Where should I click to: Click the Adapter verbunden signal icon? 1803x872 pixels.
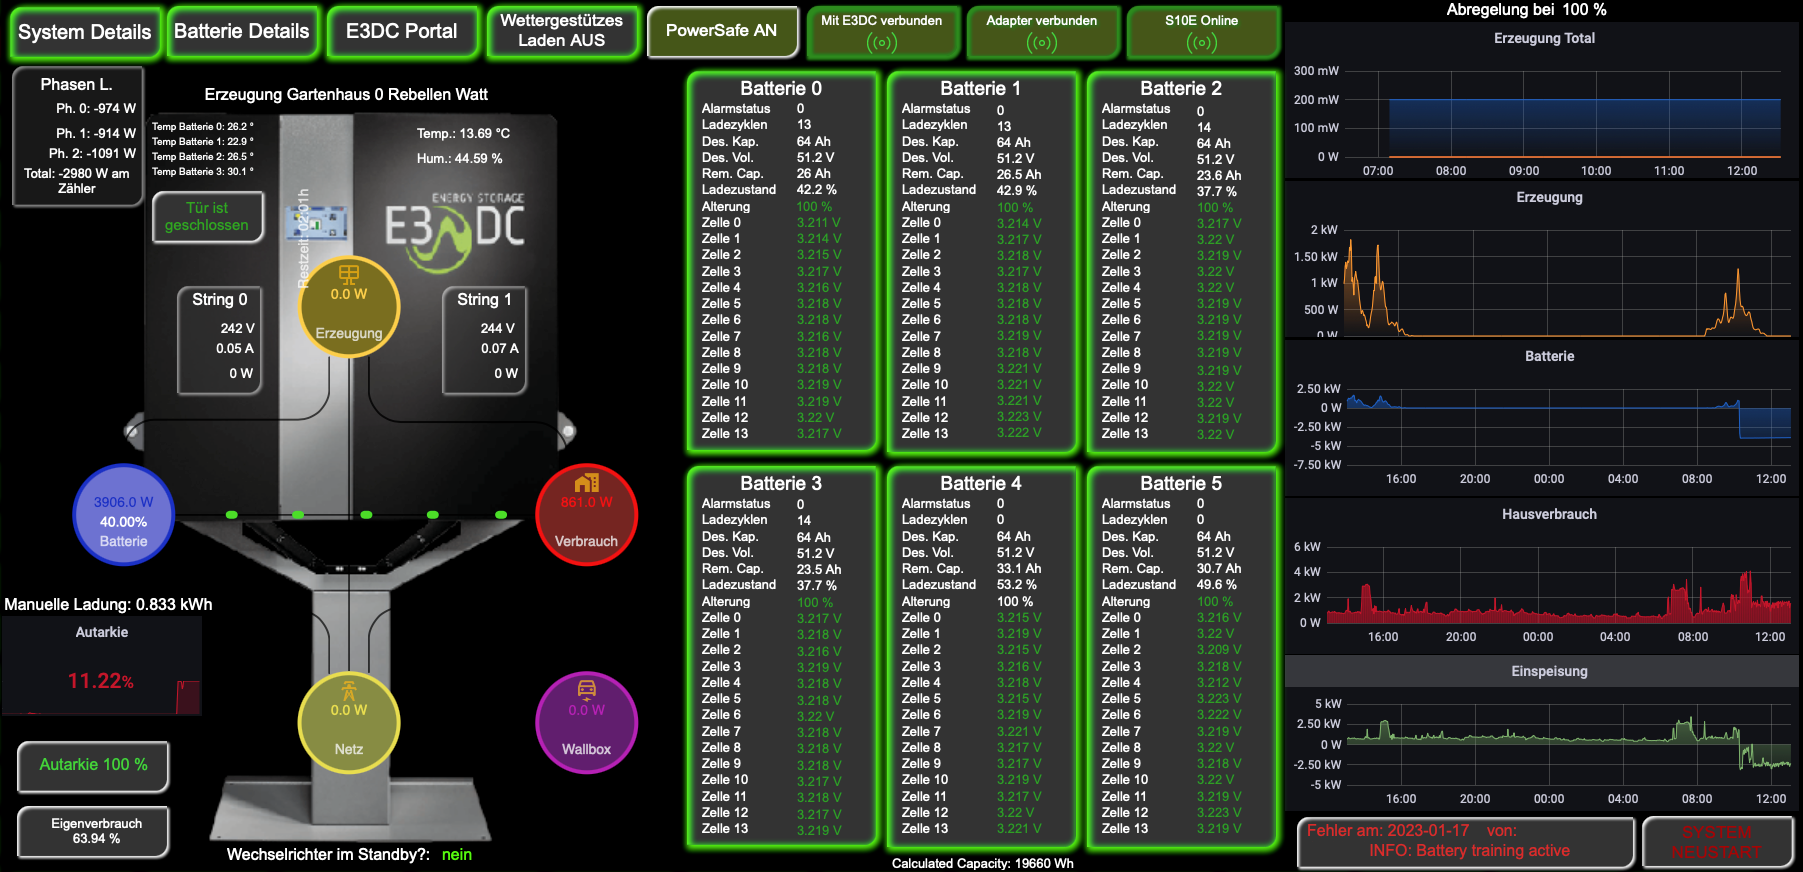[x=1042, y=43]
